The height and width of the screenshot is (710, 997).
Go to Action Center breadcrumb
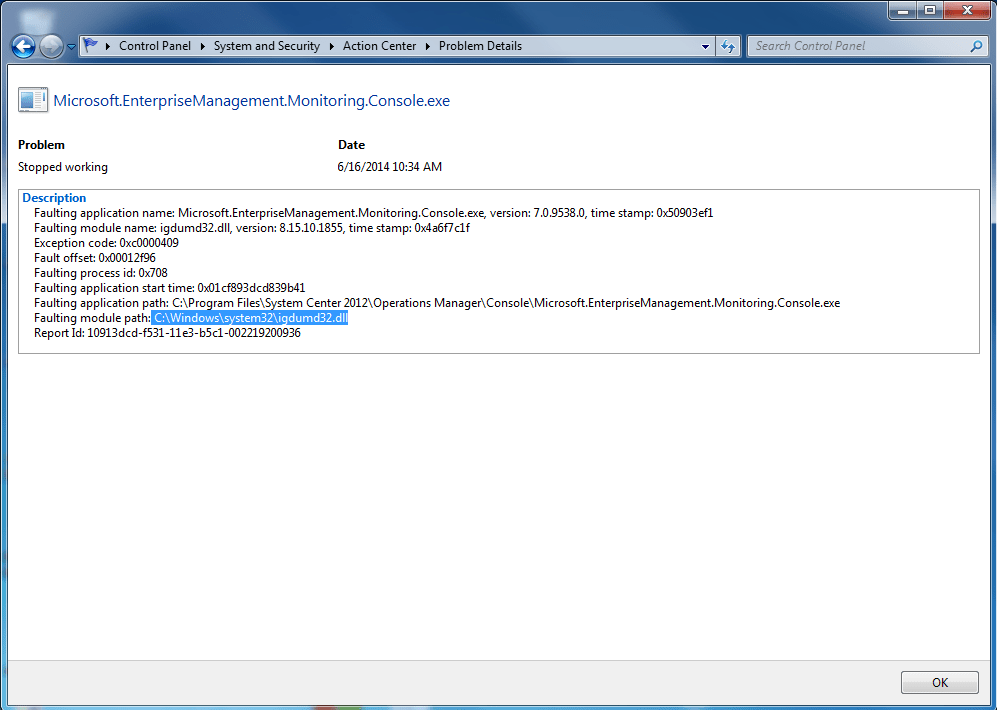(x=379, y=46)
